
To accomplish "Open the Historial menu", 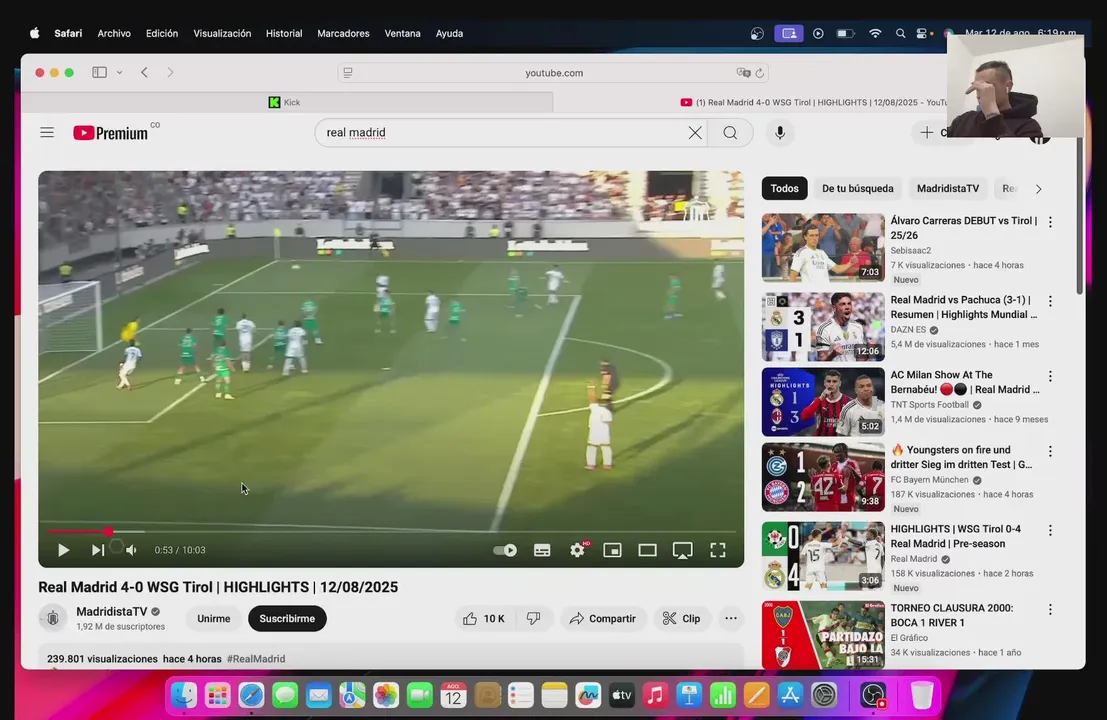I will (284, 33).
